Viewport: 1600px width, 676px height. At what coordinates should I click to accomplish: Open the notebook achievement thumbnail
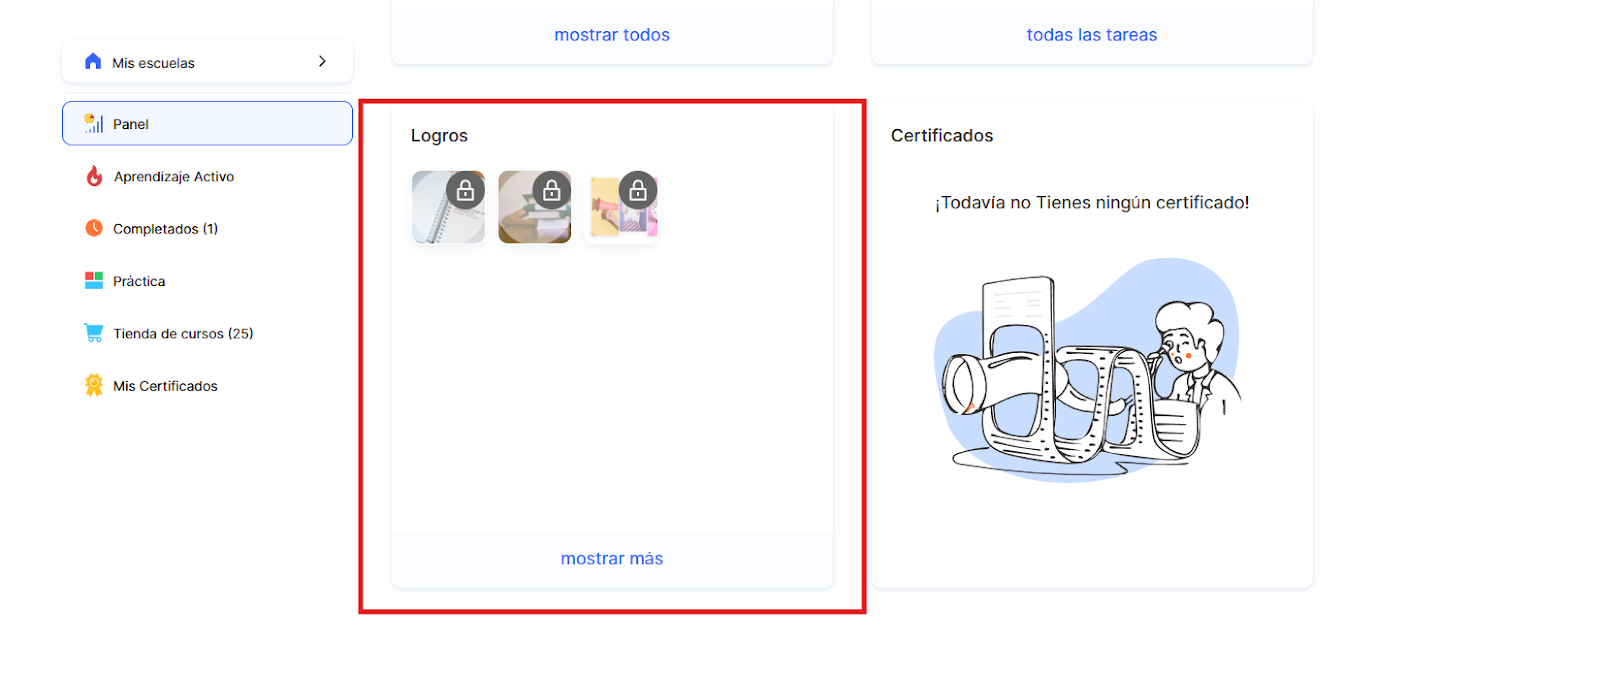pos(448,207)
